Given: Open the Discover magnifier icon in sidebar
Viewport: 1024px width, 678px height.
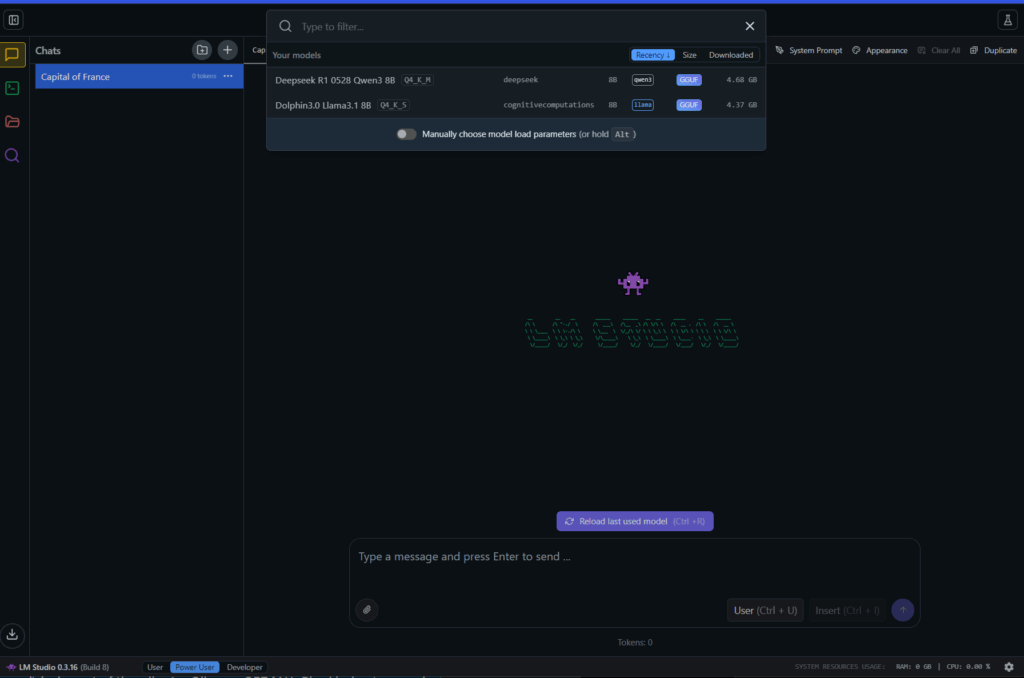Looking at the screenshot, I should point(12,155).
